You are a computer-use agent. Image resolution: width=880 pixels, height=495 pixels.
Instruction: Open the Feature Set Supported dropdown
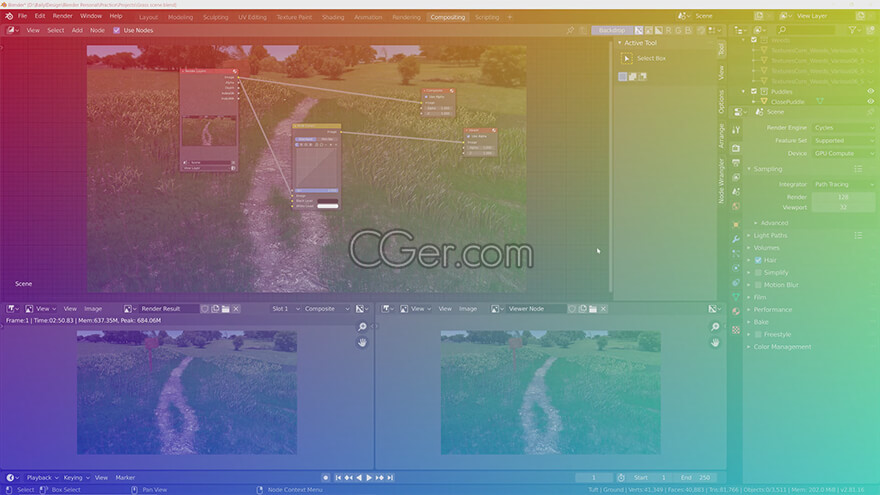point(844,141)
